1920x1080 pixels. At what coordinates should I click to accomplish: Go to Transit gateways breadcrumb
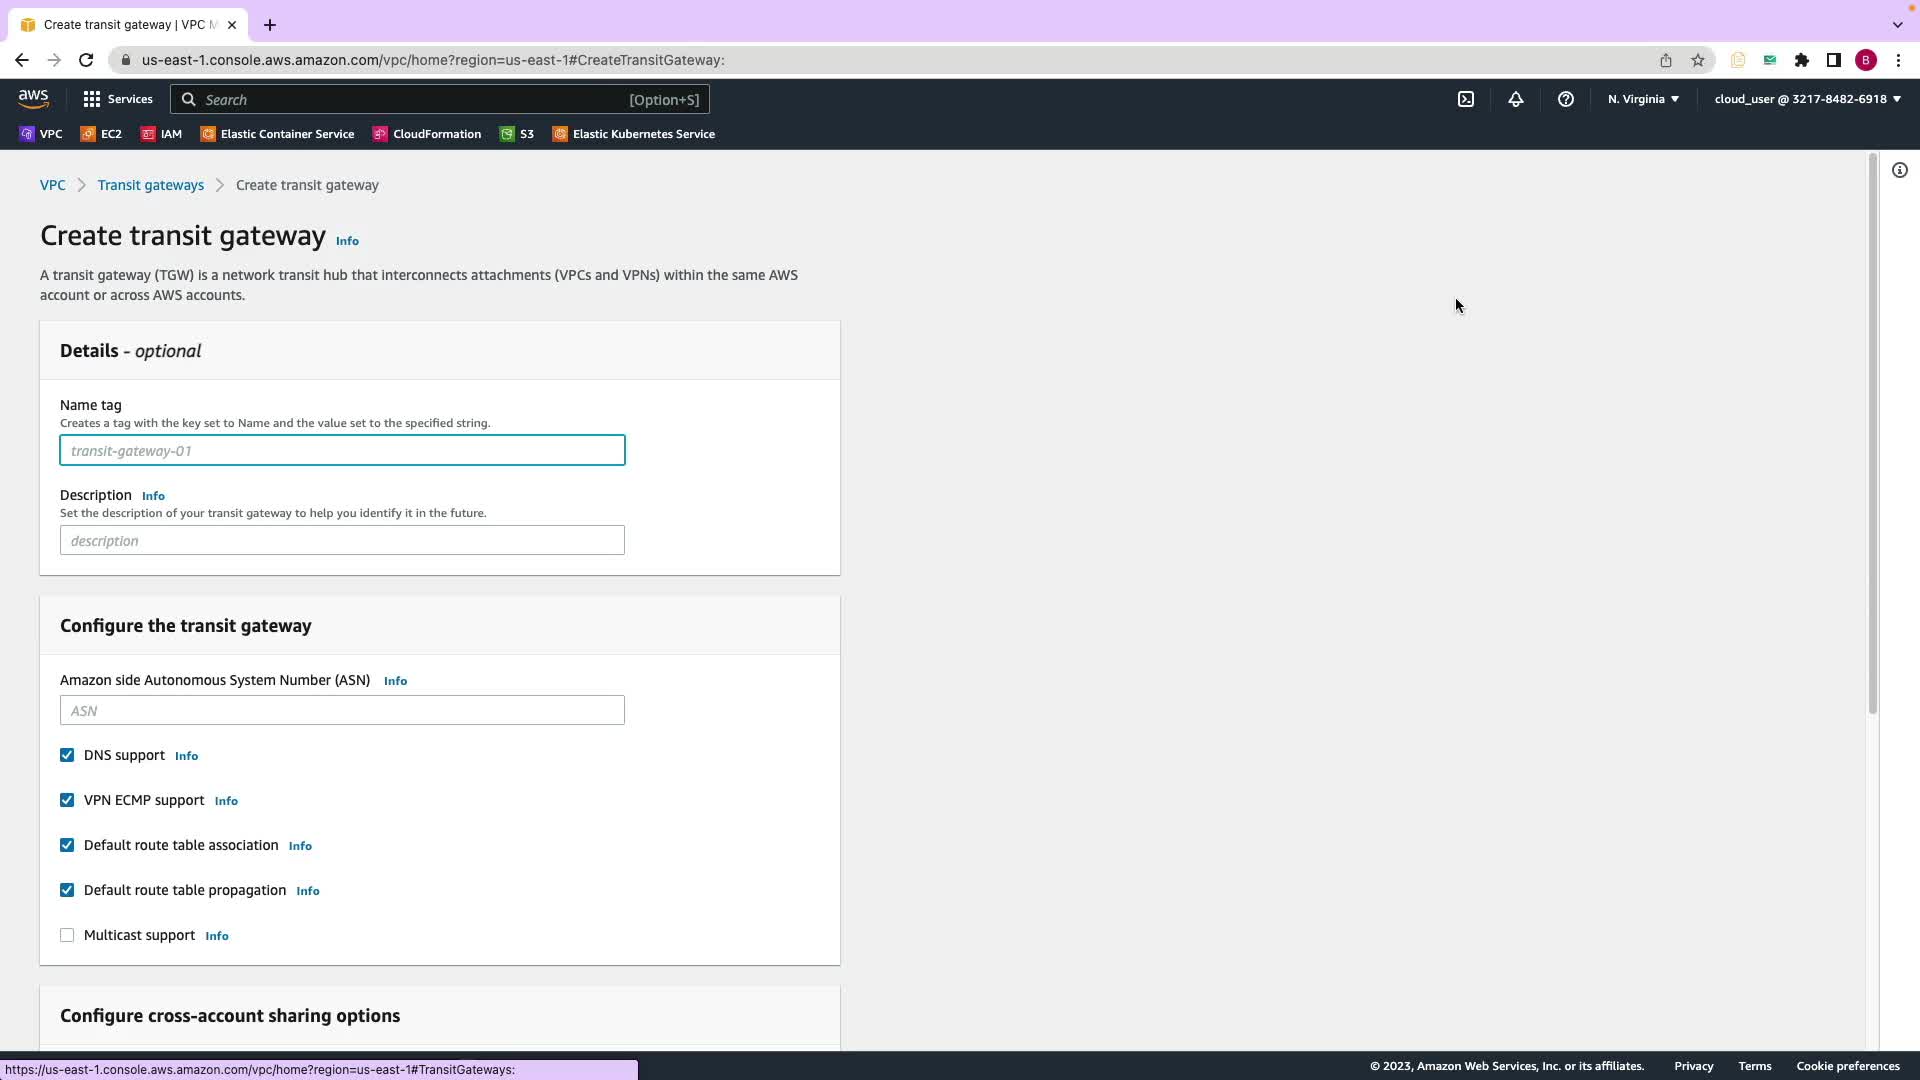150,185
